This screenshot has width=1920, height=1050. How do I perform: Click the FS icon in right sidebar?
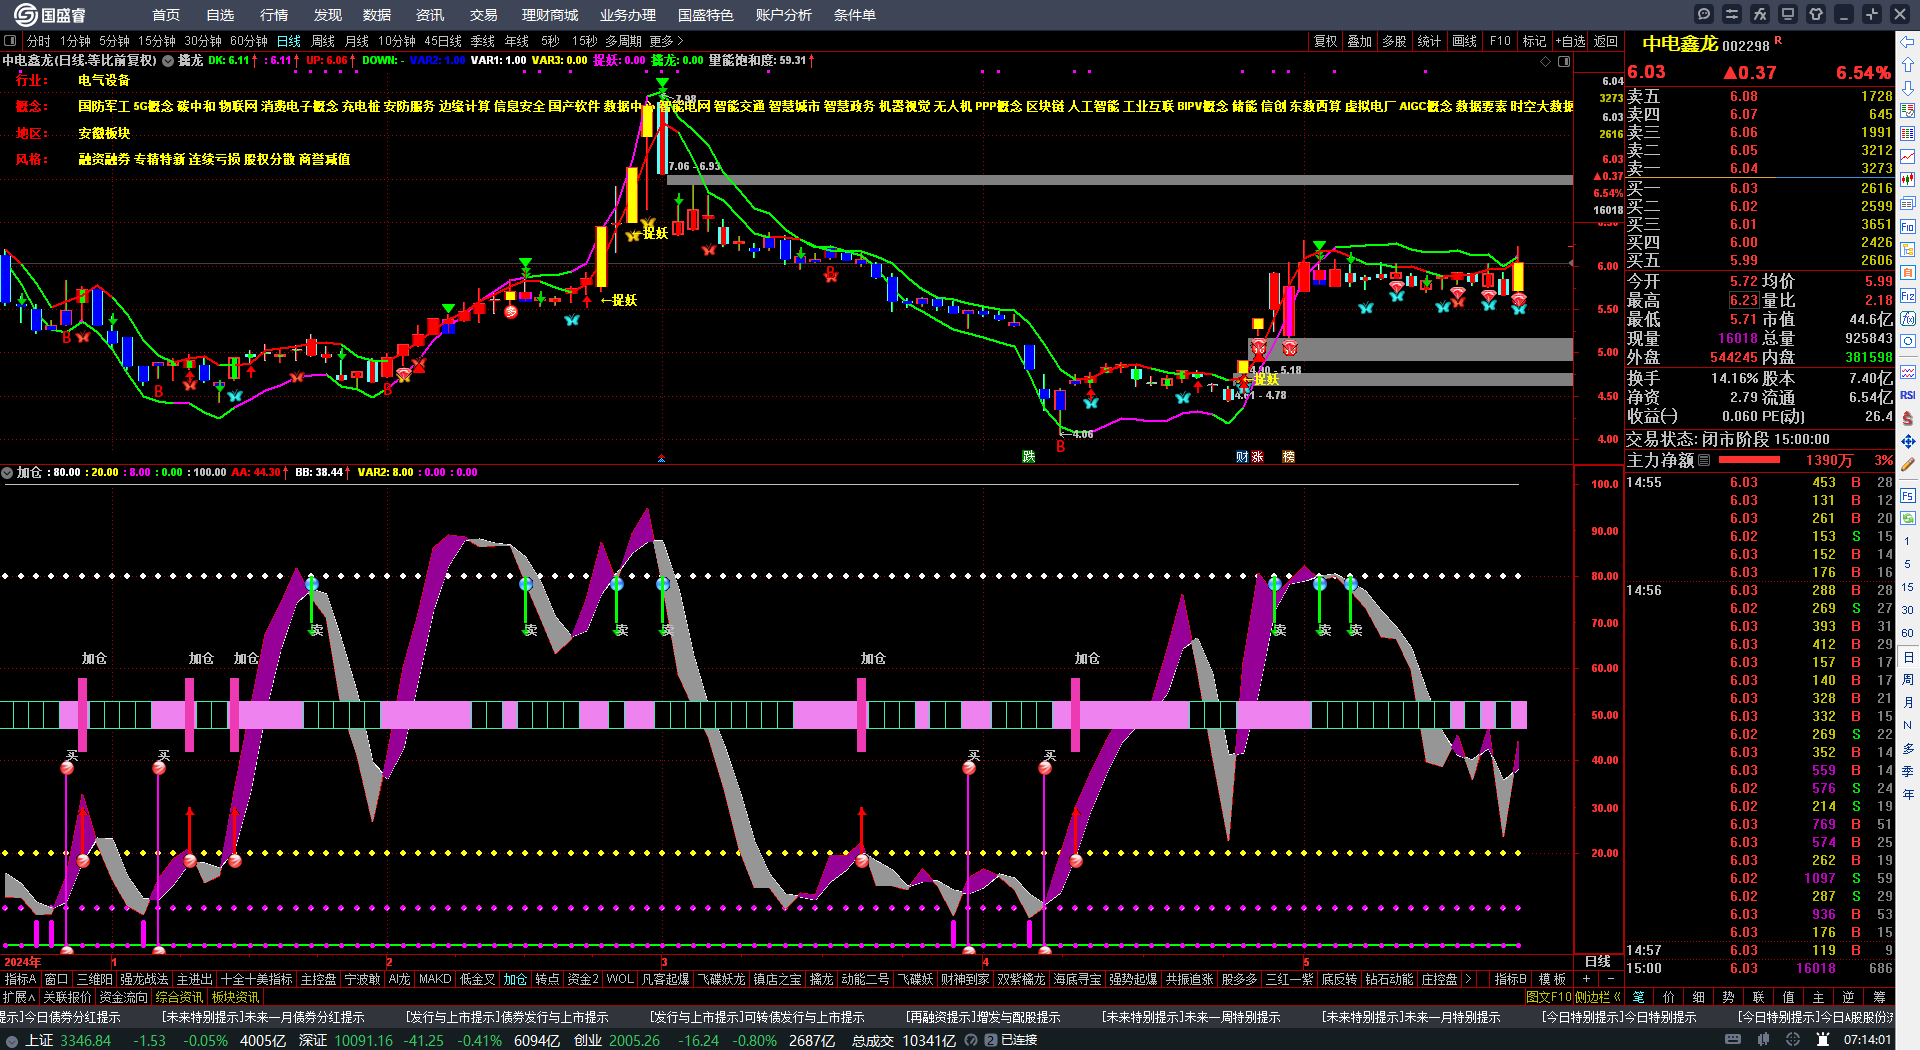click(x=1908, y=495)
